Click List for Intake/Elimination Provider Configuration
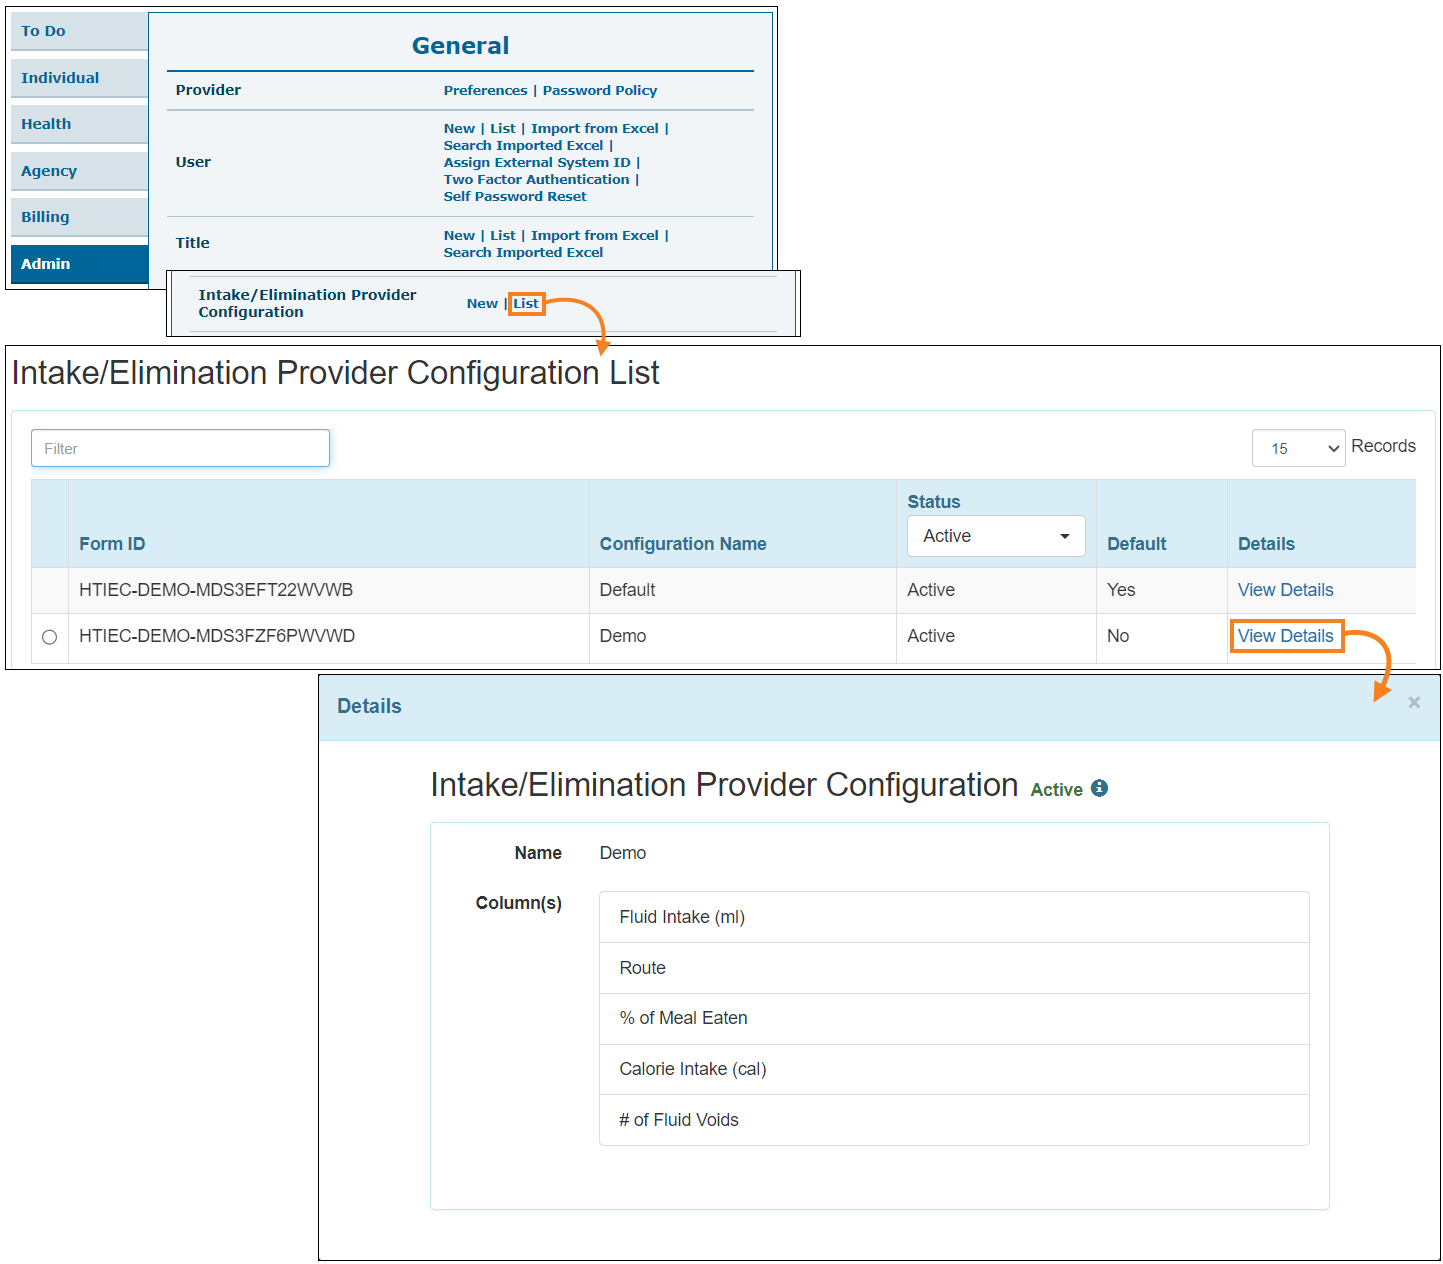Viewport: 1443px width, 1264px height. pos(526,303)
